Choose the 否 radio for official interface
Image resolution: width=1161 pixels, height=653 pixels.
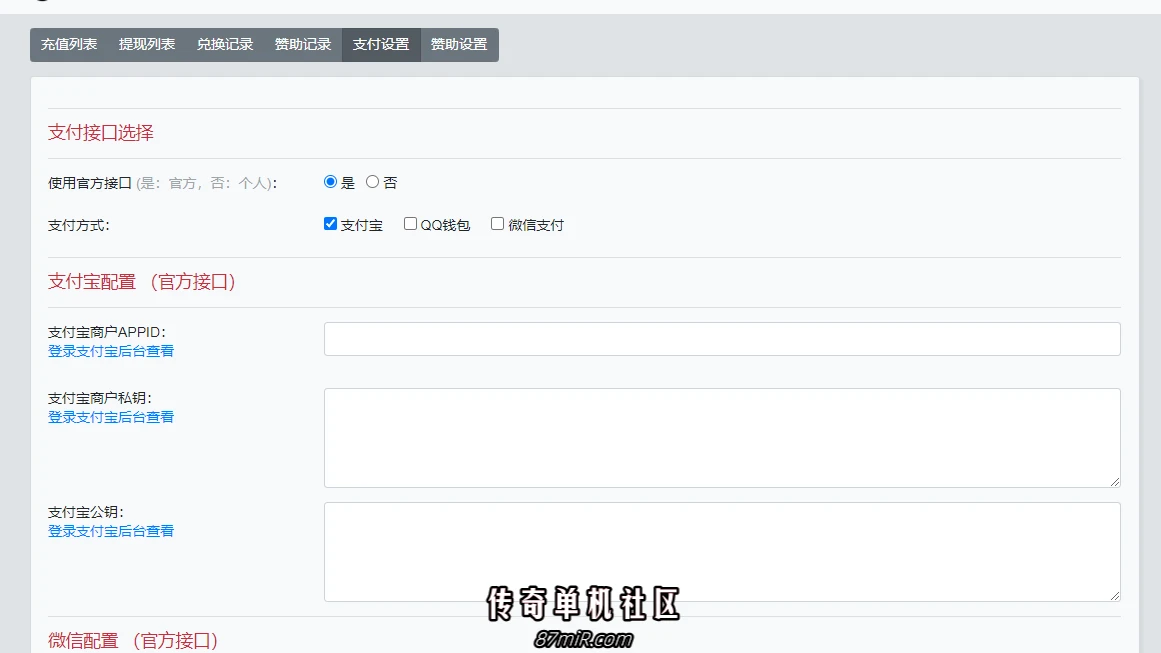pos(372,181)
